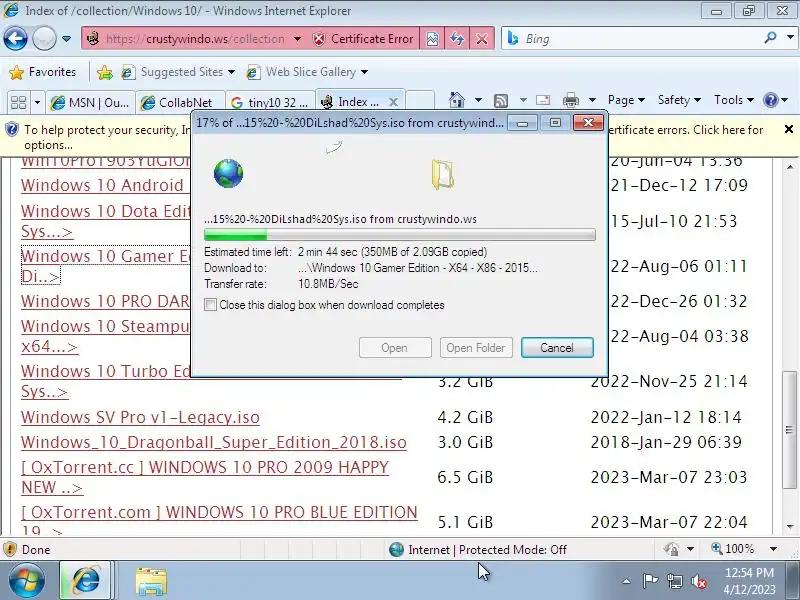Click Internet Protected Mode Off status
The width and height of the screenshot is (800, 600).
point(478,549)
